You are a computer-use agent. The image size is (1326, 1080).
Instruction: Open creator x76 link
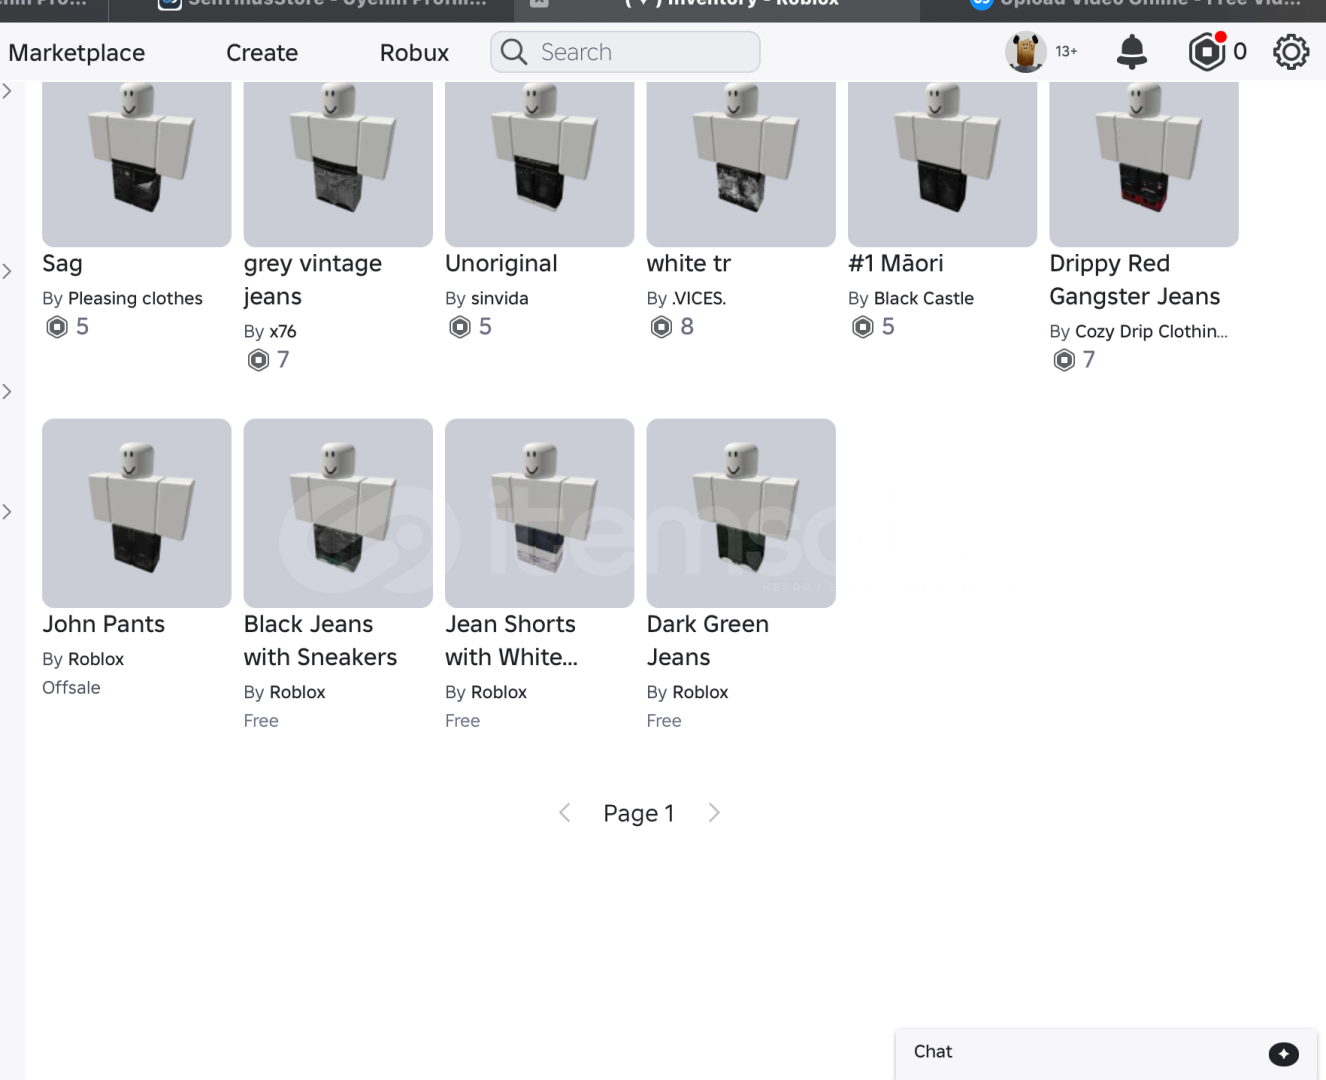283,332
